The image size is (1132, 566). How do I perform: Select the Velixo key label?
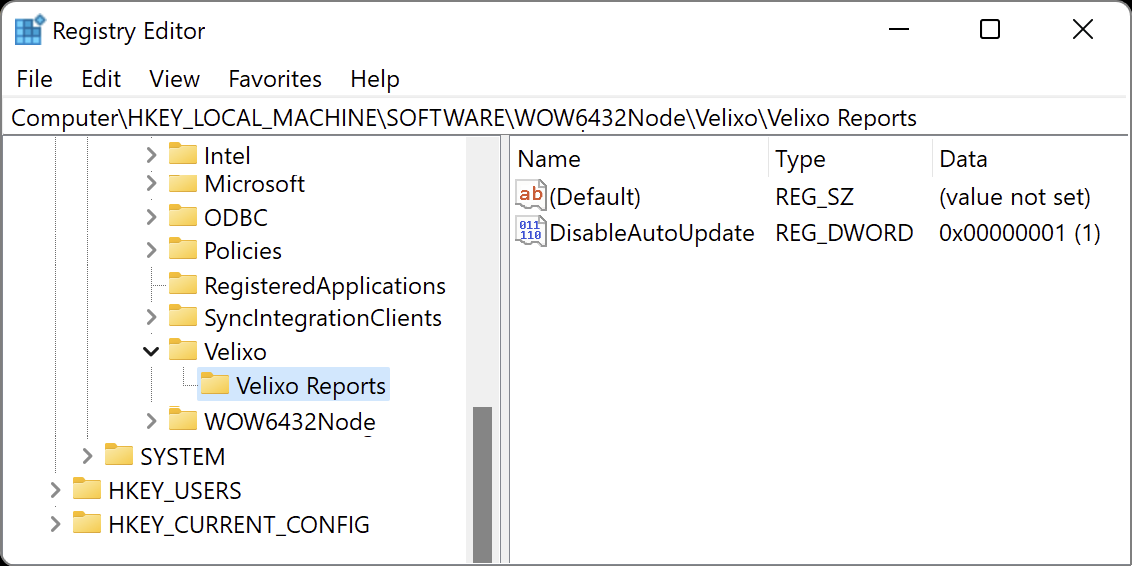coord(235,352)
